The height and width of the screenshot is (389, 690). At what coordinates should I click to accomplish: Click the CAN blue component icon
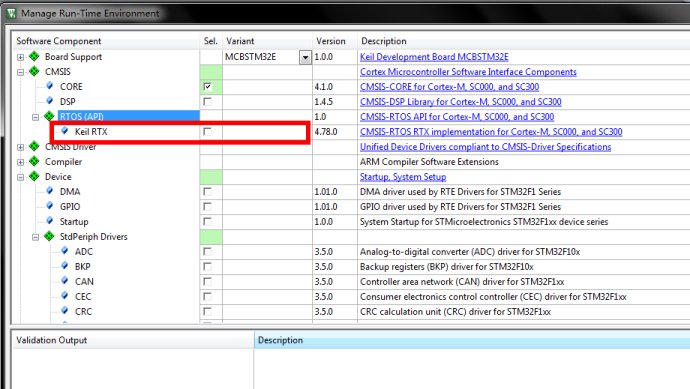pos(65,280)
